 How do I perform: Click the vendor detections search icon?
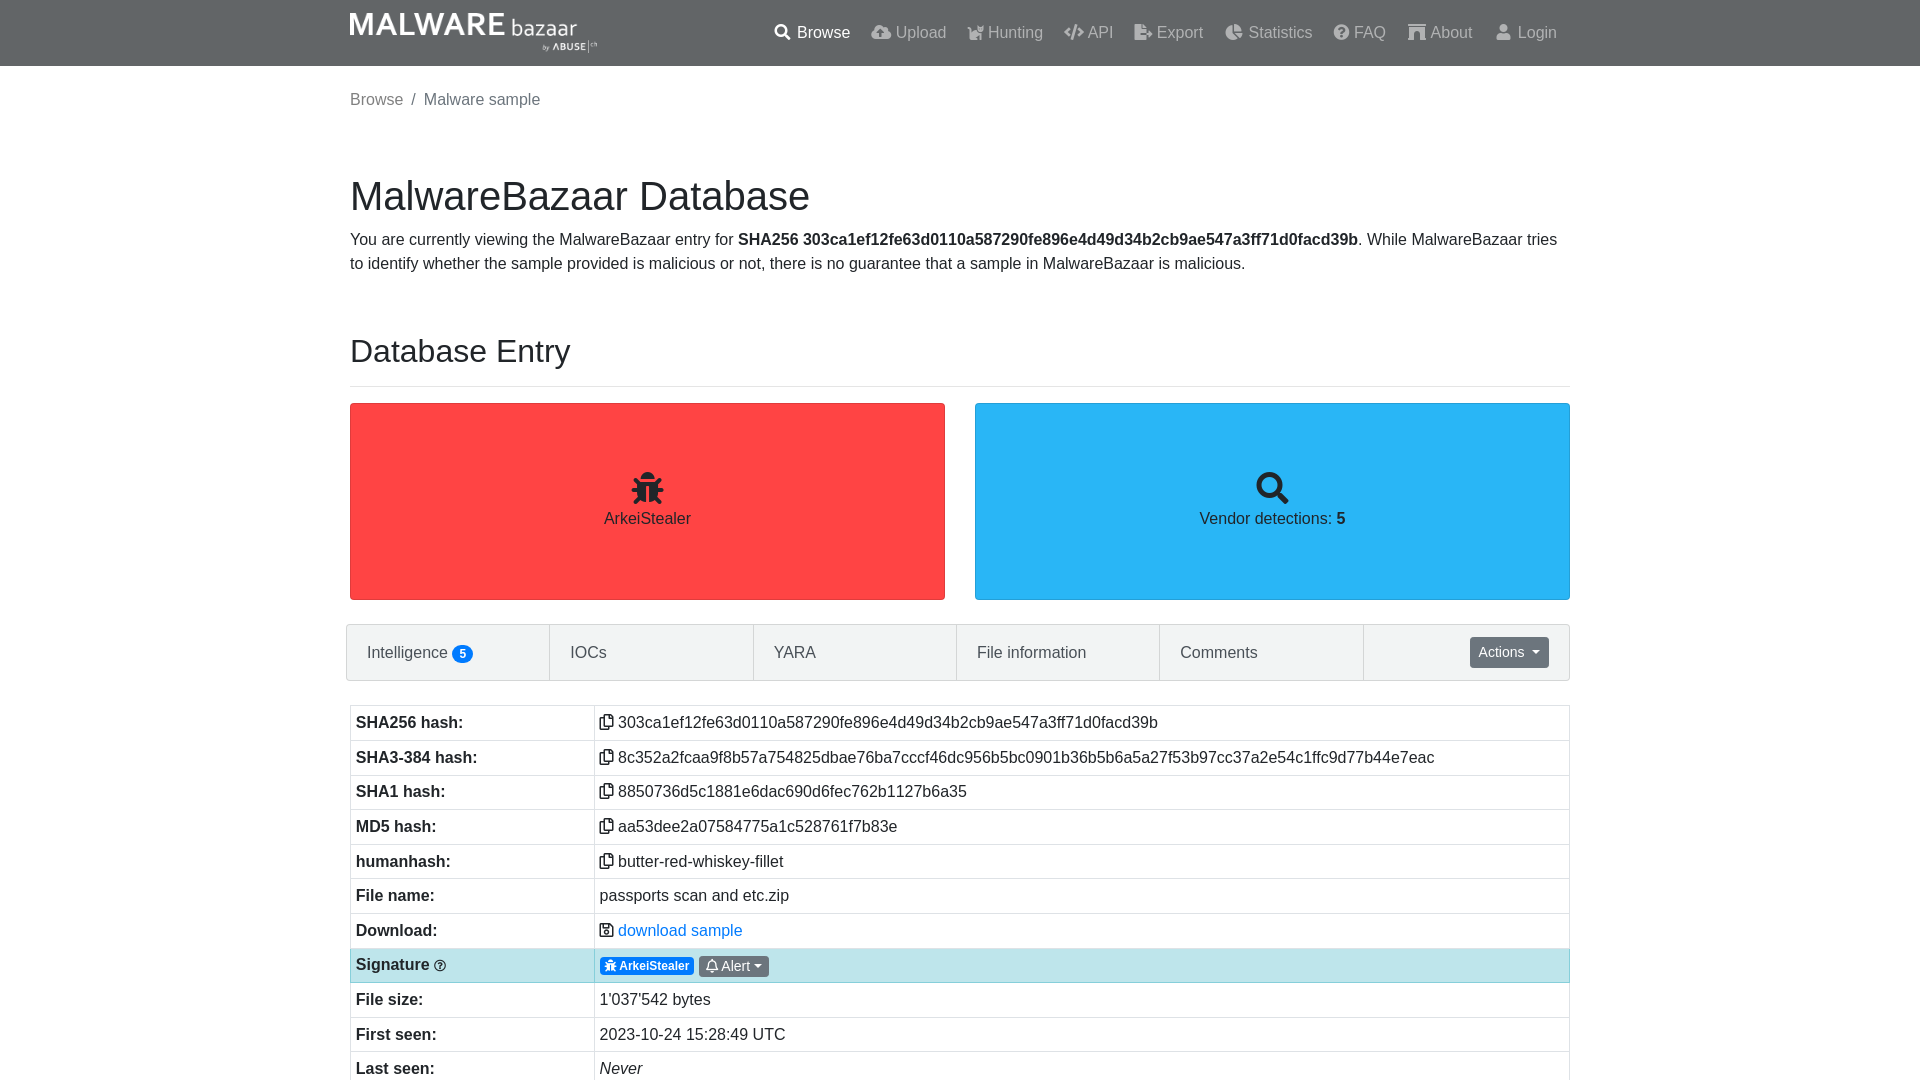pos(1273,488)
